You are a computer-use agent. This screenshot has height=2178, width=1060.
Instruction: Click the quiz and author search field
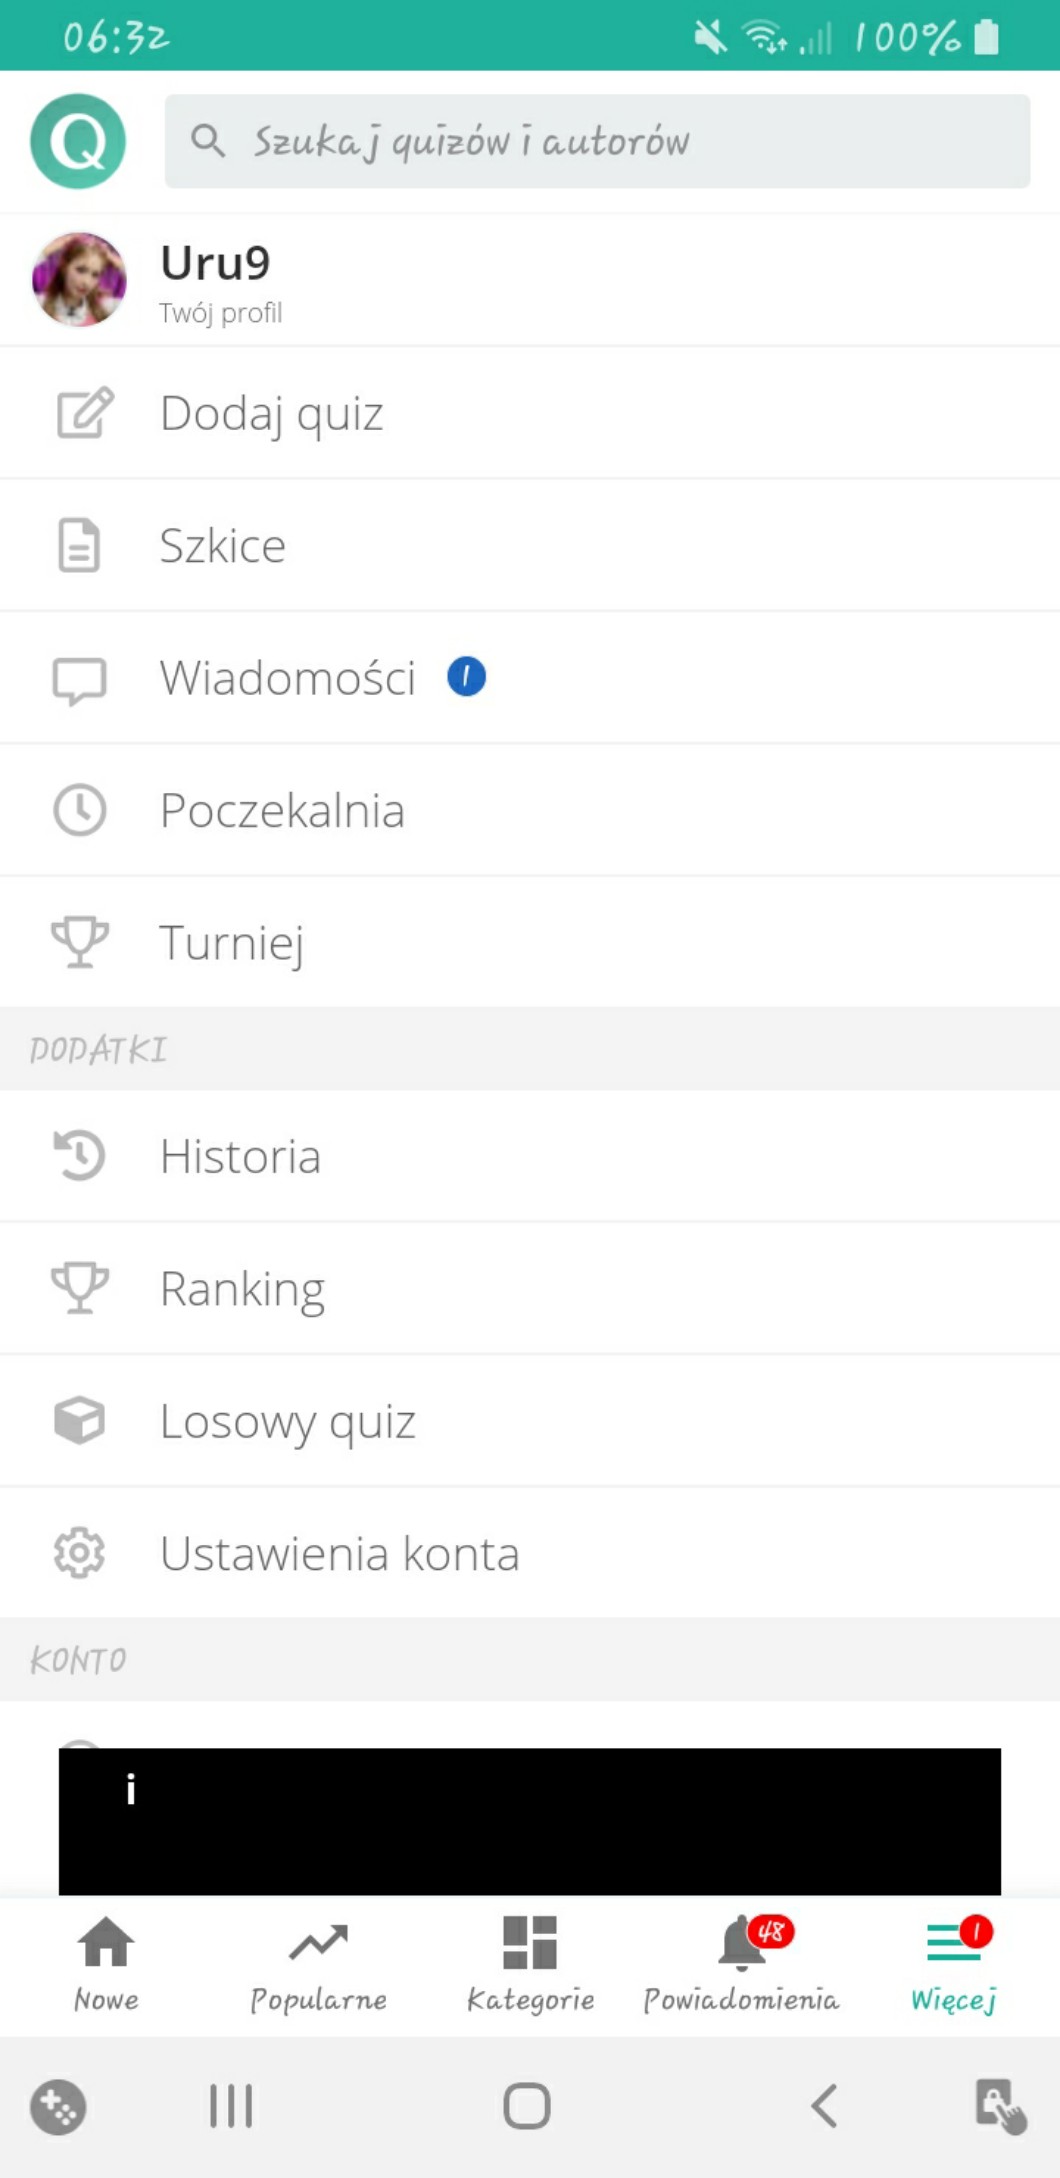[597, 141]
